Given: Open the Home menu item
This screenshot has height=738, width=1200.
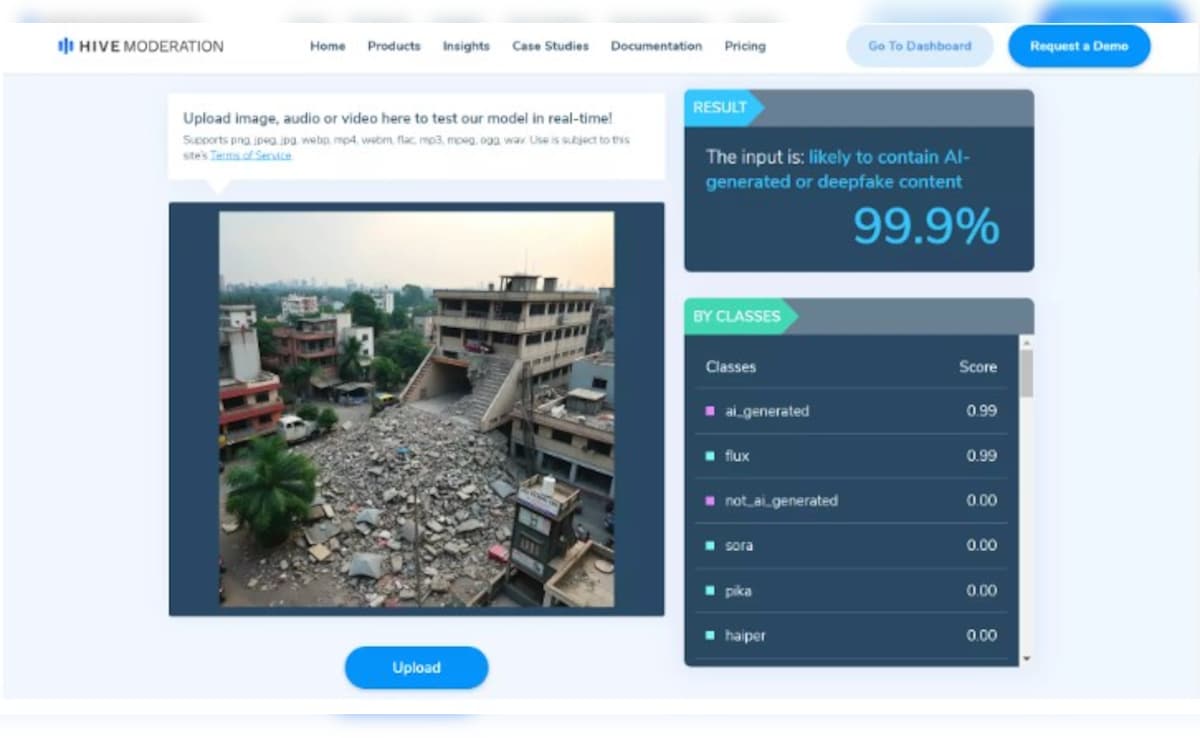Looking at the screenshot, I should [327, 46].
